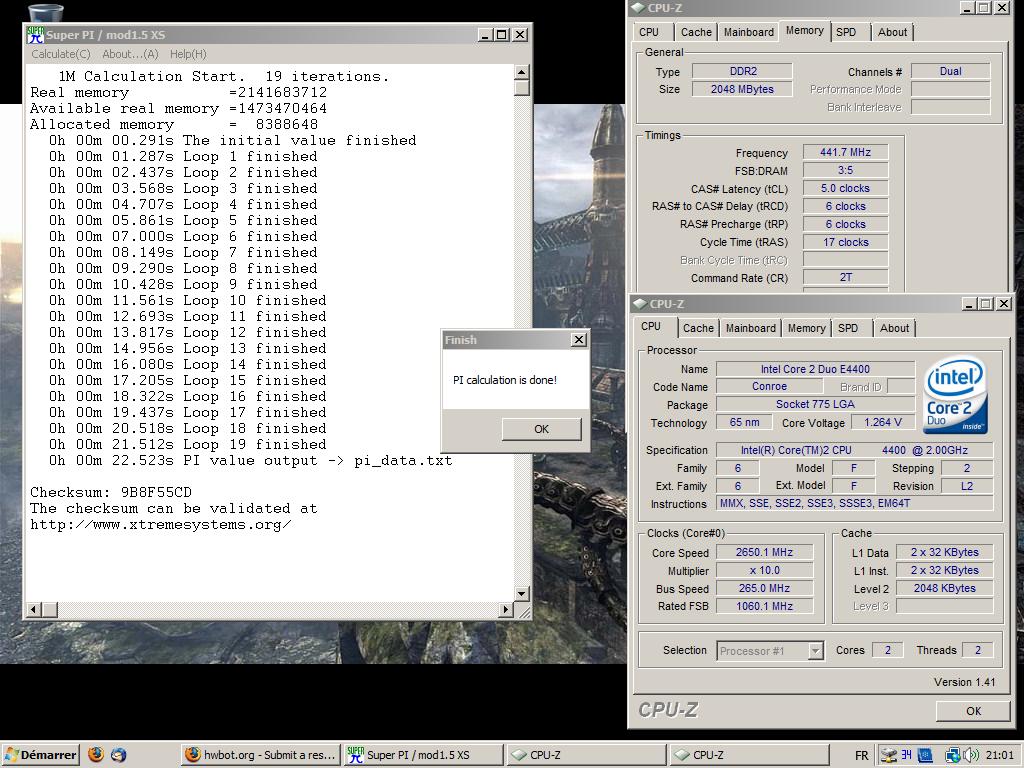
Task: Switch to first CPU-Z taskbar button
Action: (x=586, y=755)
